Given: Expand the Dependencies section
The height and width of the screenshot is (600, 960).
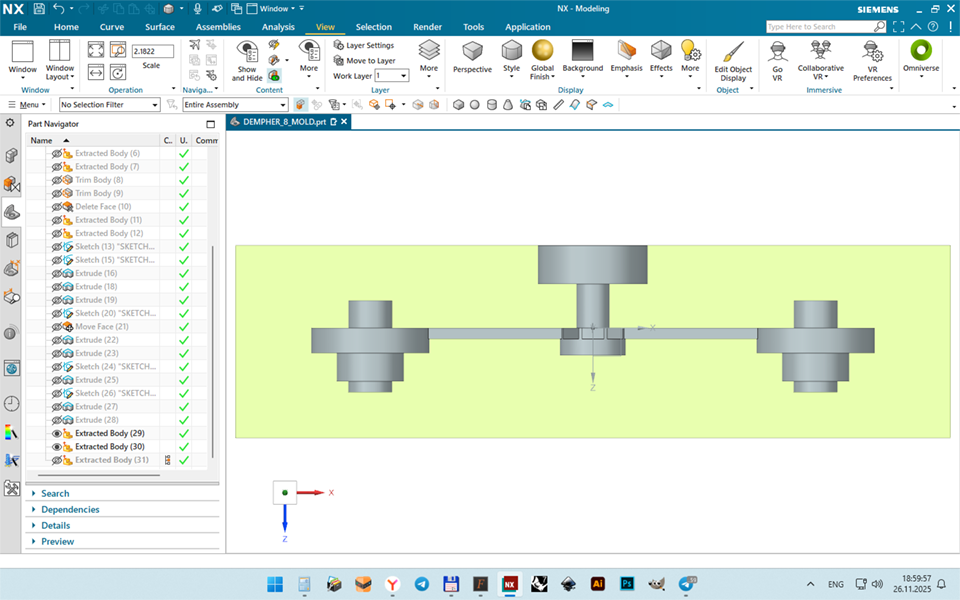Looking at the screenshot, I should tap(70, 509).
